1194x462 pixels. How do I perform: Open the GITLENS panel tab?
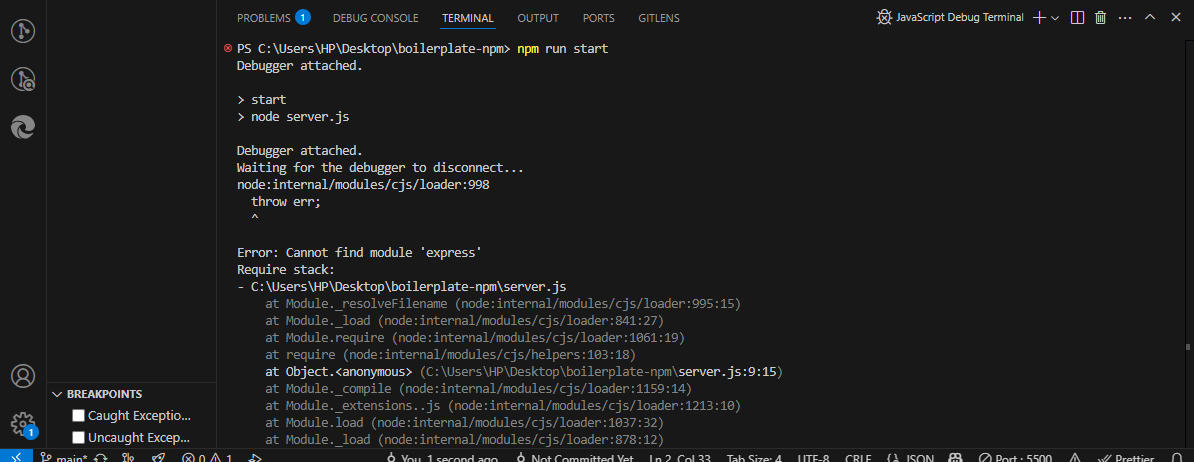pos(659,18)
